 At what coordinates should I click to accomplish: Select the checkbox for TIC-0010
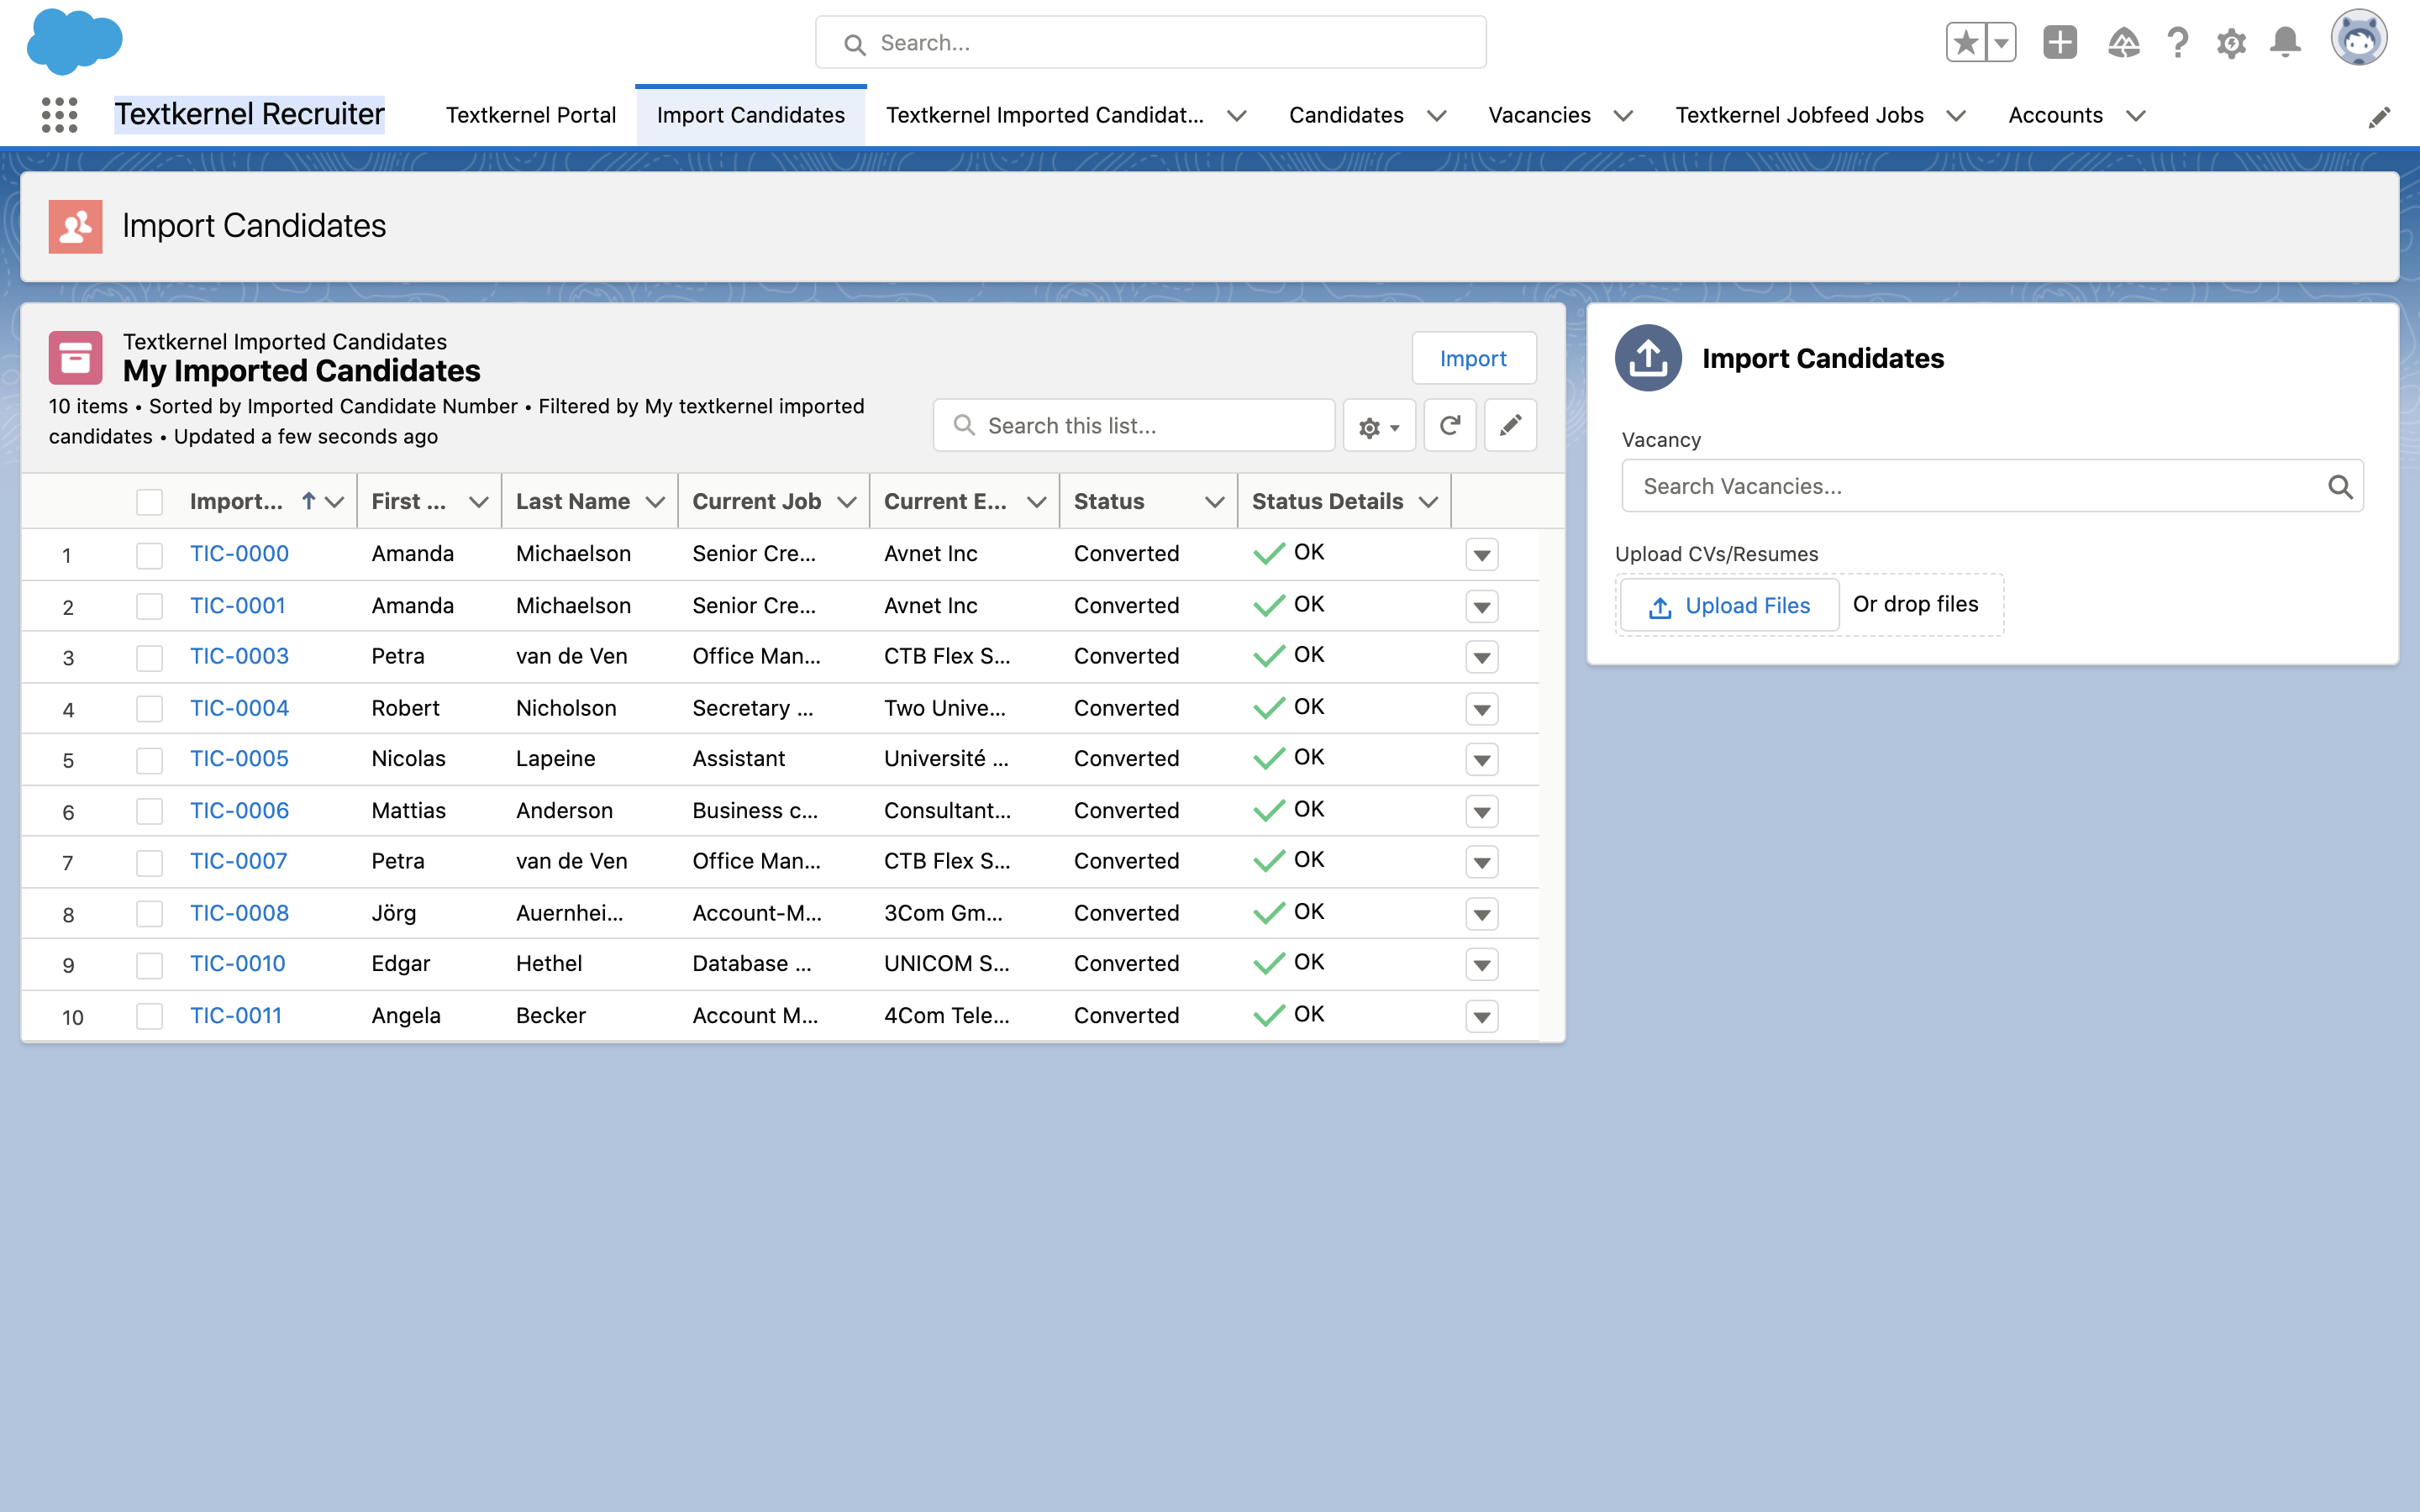149,965
